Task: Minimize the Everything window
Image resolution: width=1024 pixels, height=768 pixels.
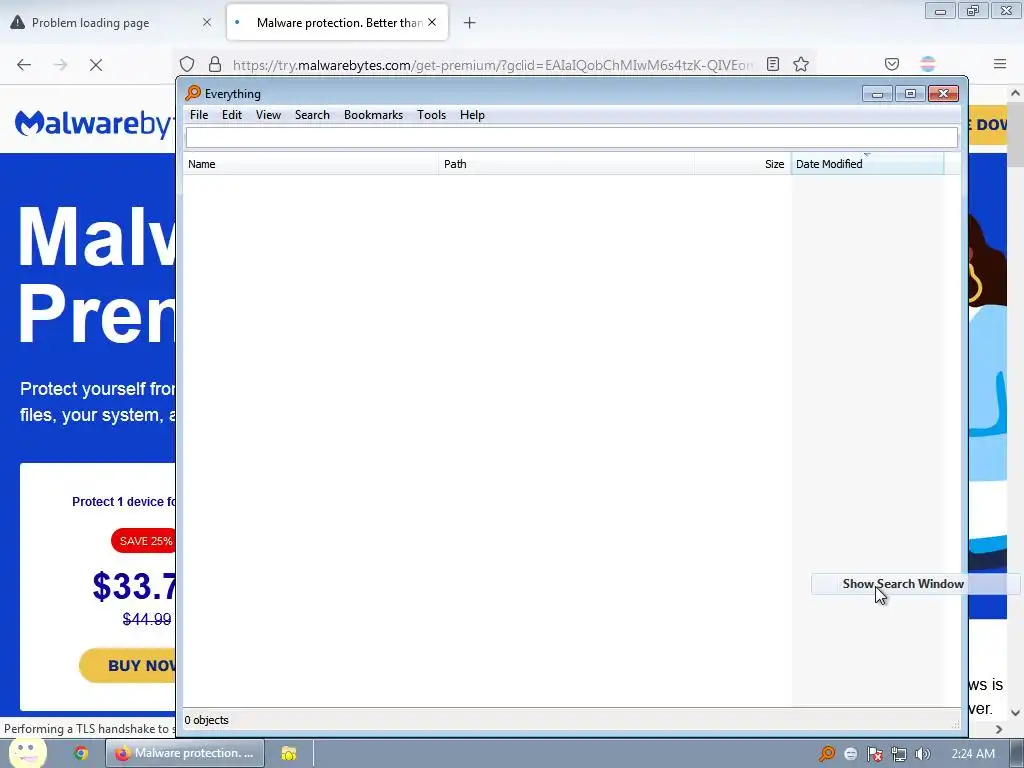Action: (x=877, y=94)
